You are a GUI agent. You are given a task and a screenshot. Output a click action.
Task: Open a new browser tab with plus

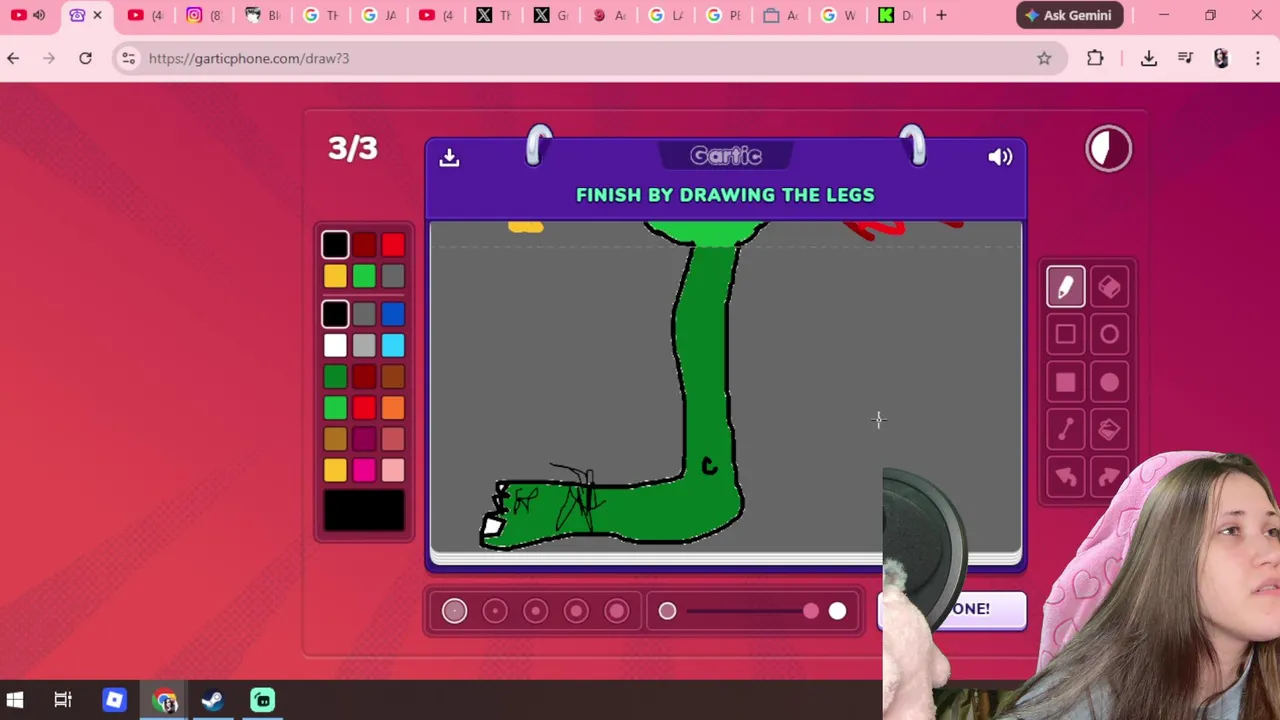pos(941,15)
